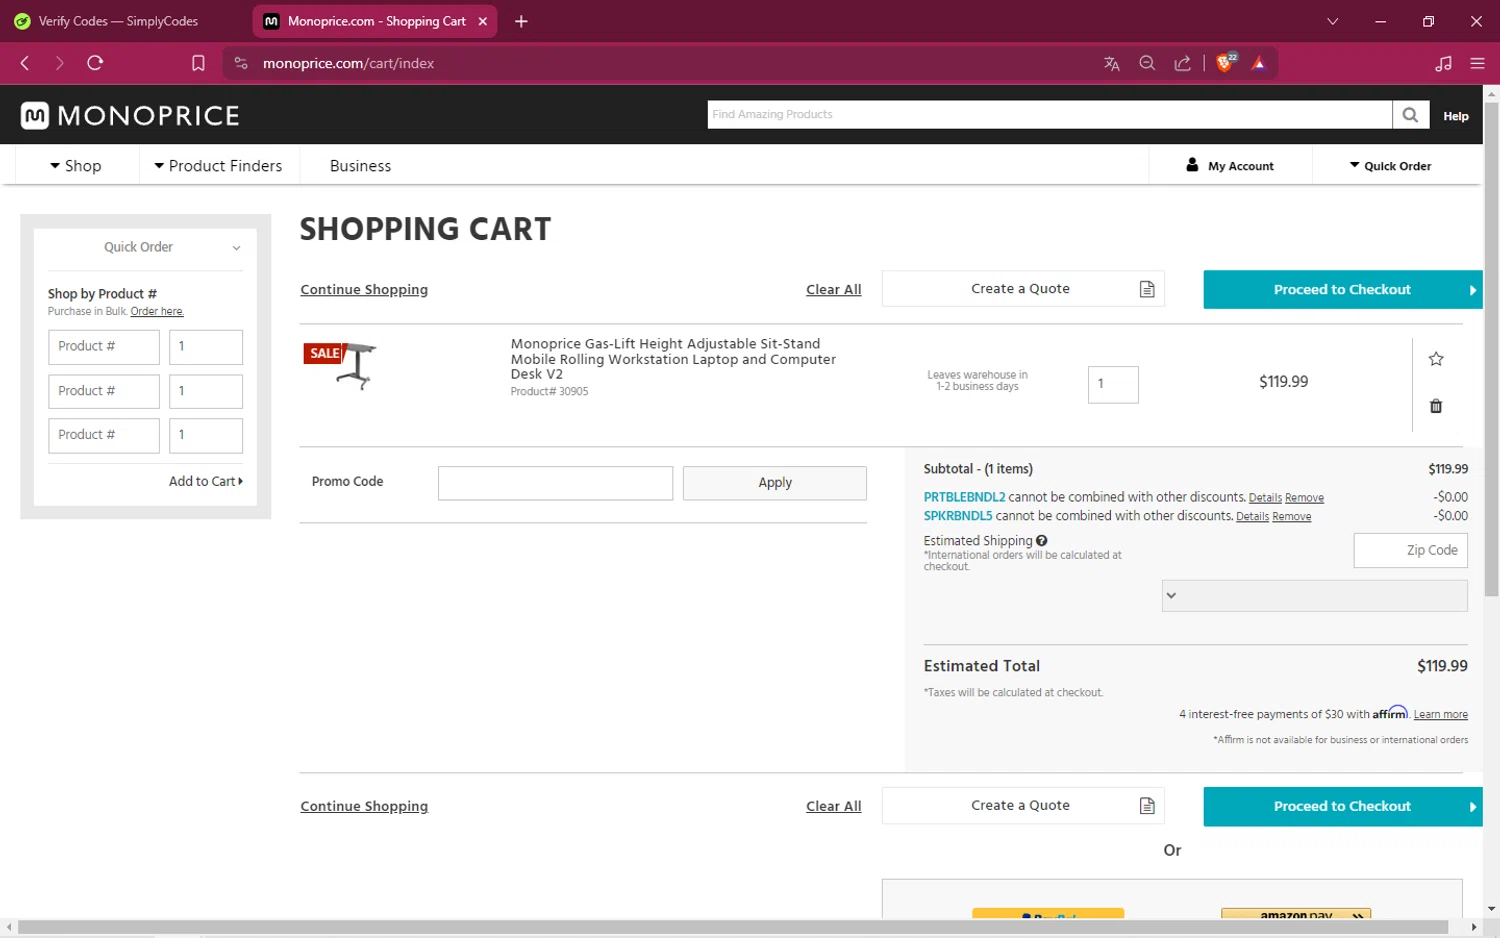
Task: Open a new tab with the plus button
Action: 521,21
